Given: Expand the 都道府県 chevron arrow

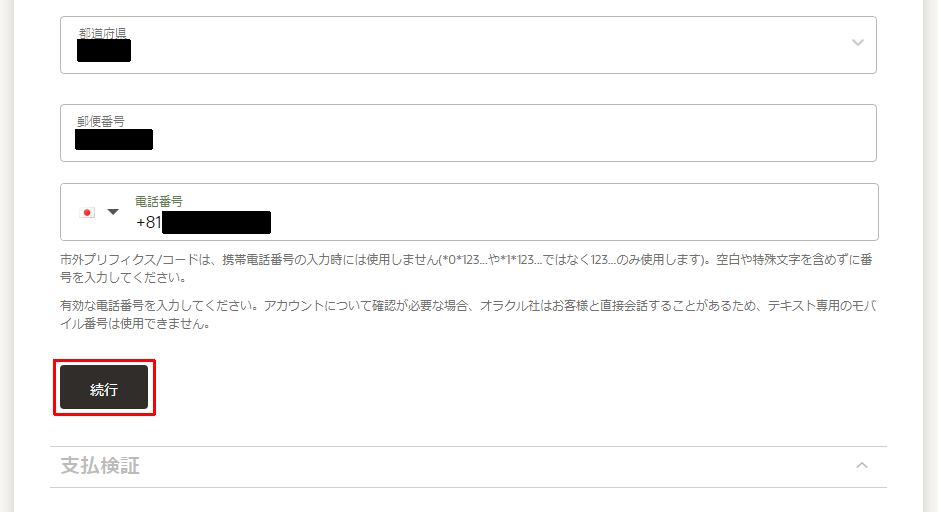Looking at the screenshot, I should coord(858,42).
